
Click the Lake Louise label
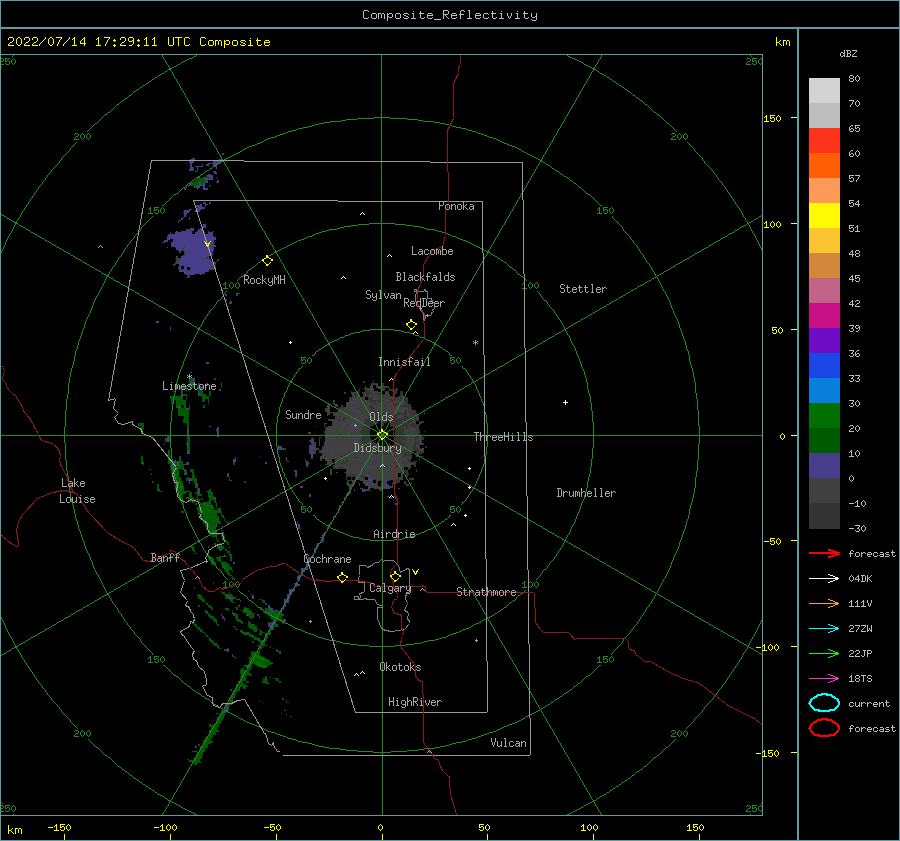click(77, 491)
